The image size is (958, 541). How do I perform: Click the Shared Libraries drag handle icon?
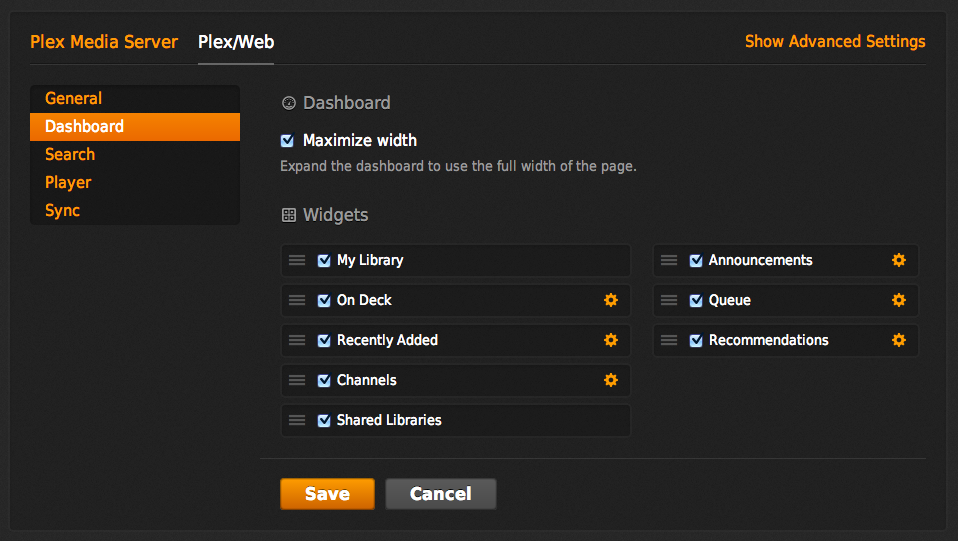(x=297, y=420)
